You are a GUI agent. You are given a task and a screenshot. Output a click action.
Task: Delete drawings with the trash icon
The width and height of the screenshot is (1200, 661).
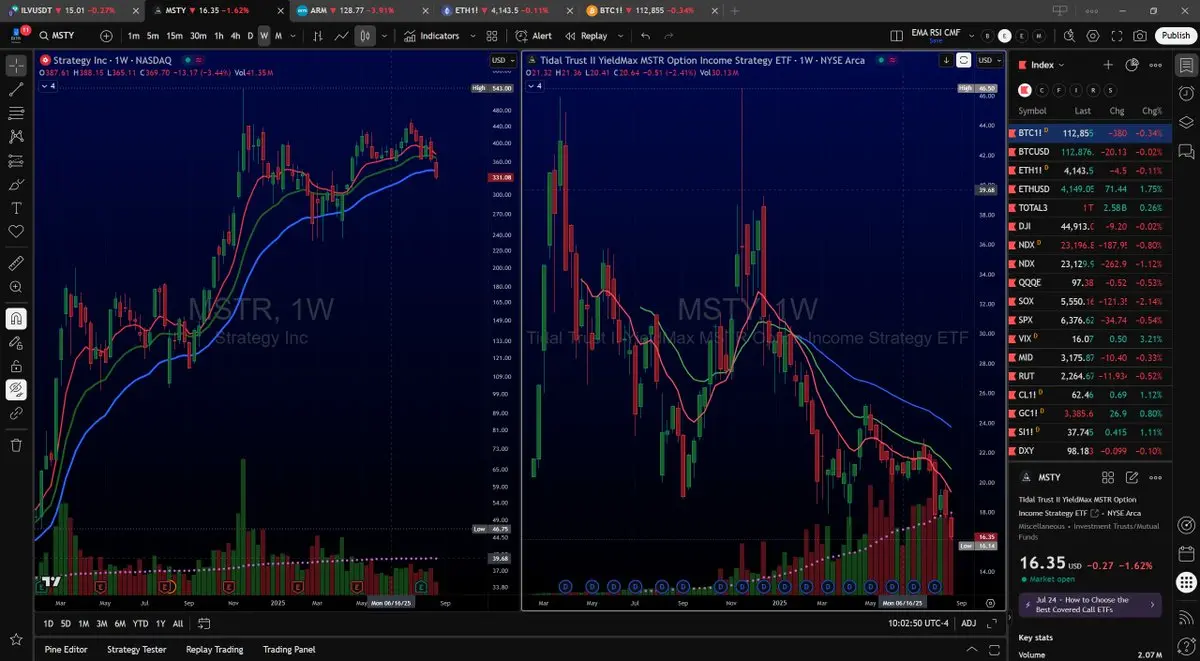point(16,445)
